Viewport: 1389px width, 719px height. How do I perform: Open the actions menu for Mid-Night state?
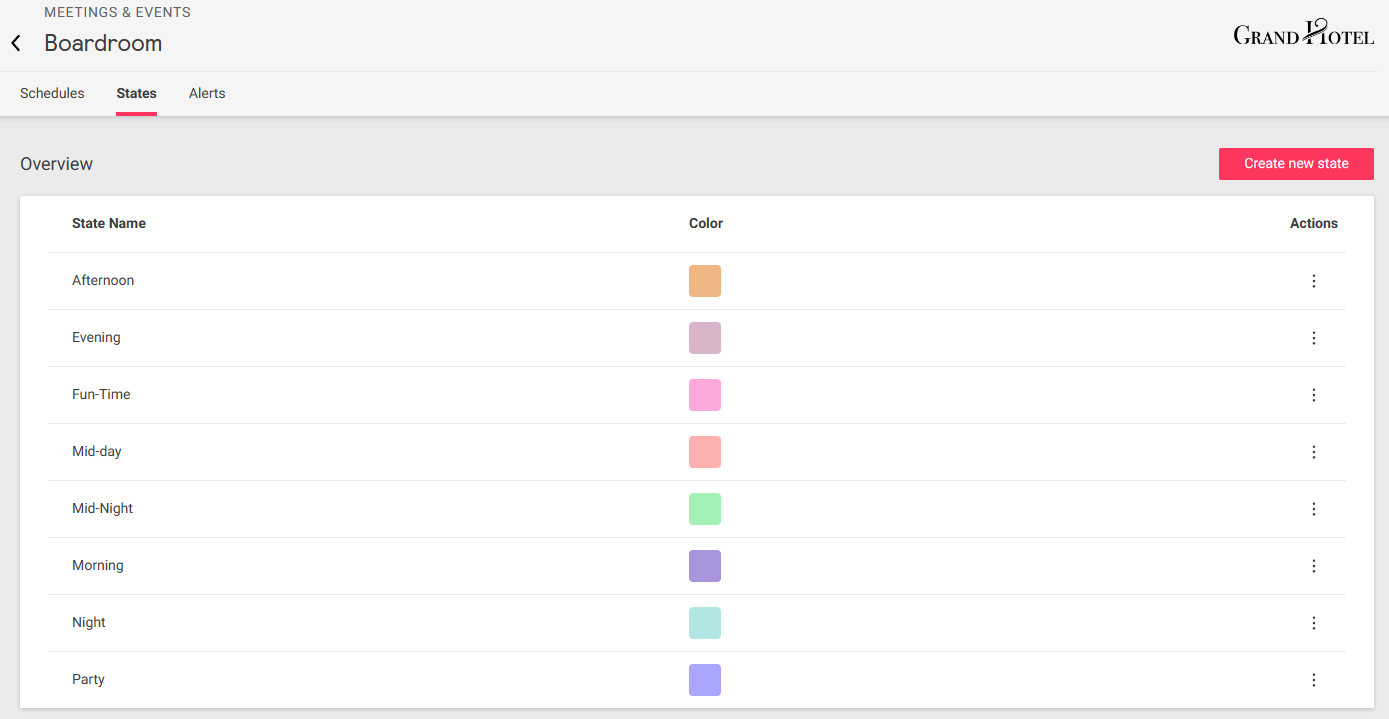pyautogui.click(x=1314, y=509)
